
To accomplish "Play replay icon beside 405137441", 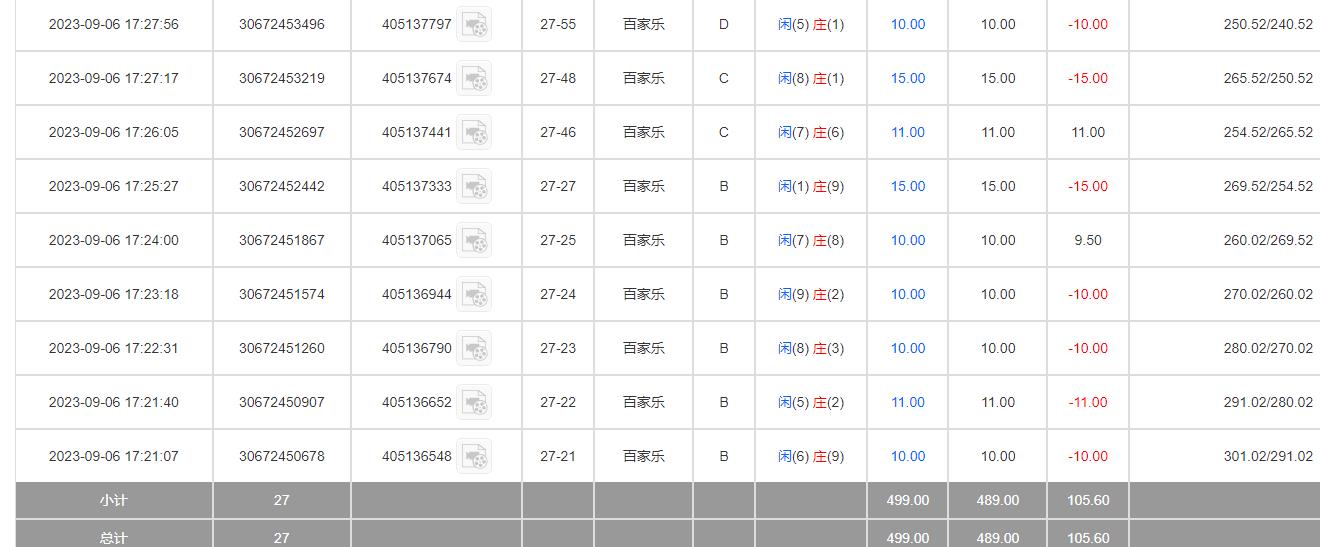I will coord(474,132).
